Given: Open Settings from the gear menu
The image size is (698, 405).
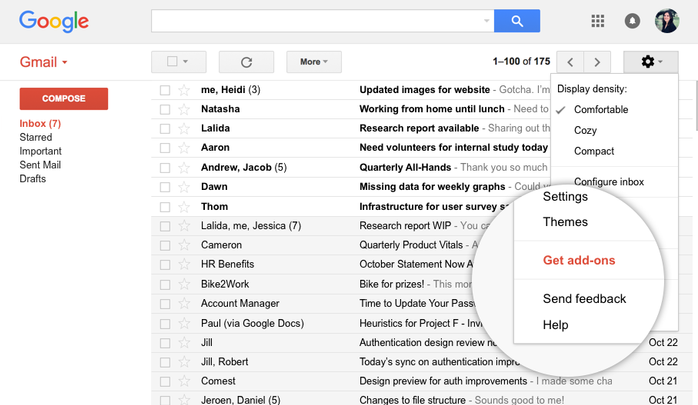Looking at the screenshot, I should tap(565, 197).
